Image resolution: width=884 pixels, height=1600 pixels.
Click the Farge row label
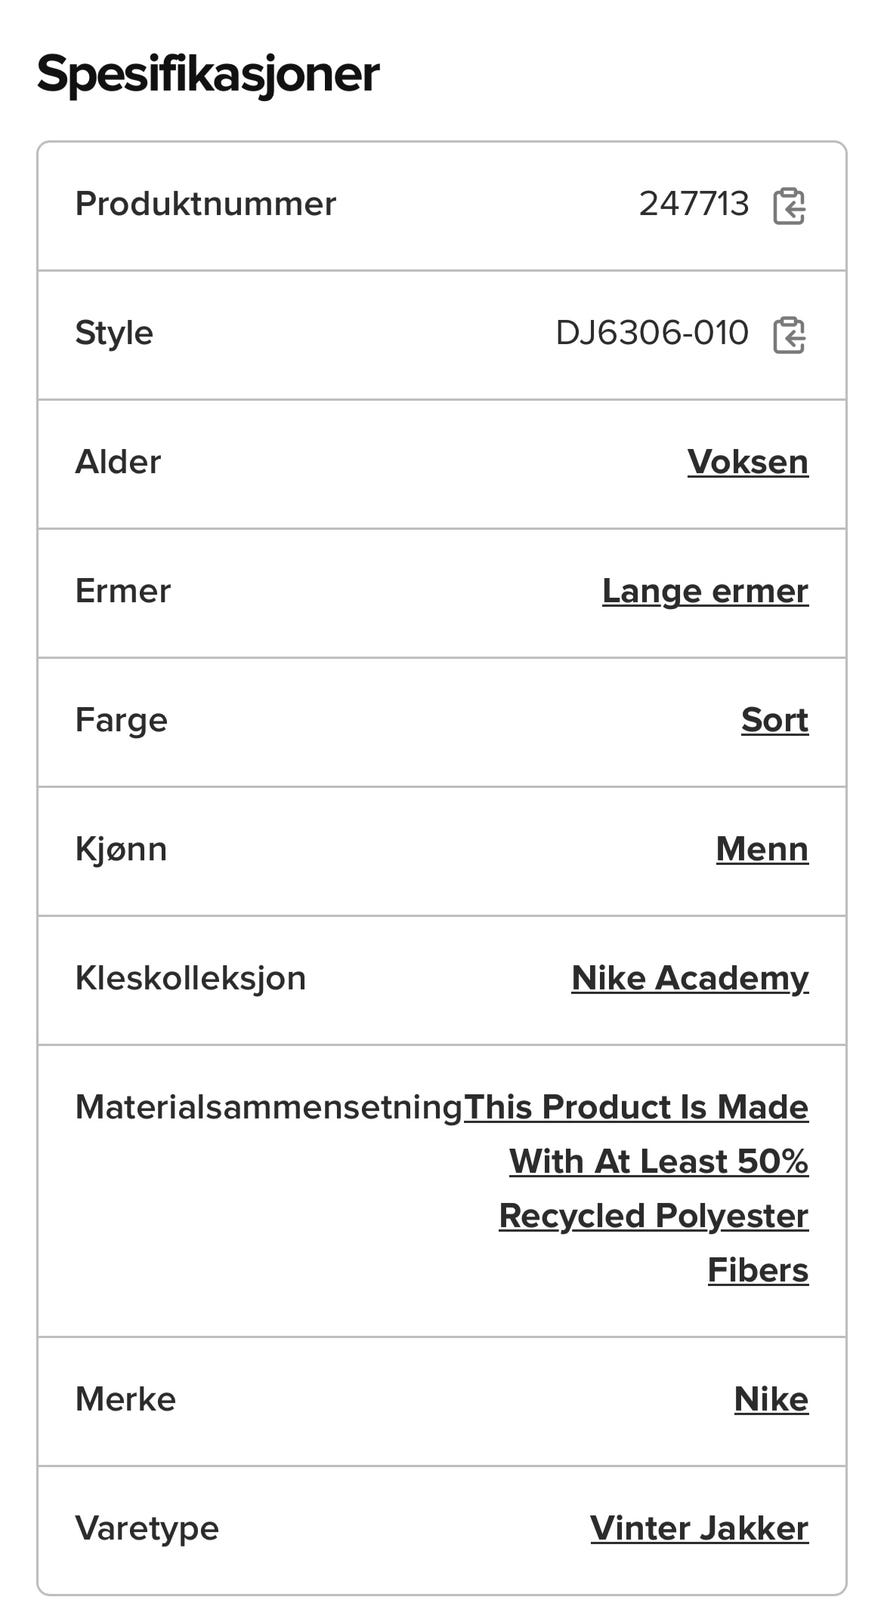tap(121, 720)
